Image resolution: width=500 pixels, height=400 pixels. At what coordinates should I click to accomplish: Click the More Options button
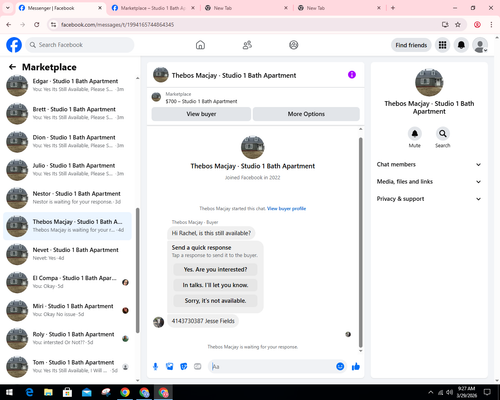(306, 114)
